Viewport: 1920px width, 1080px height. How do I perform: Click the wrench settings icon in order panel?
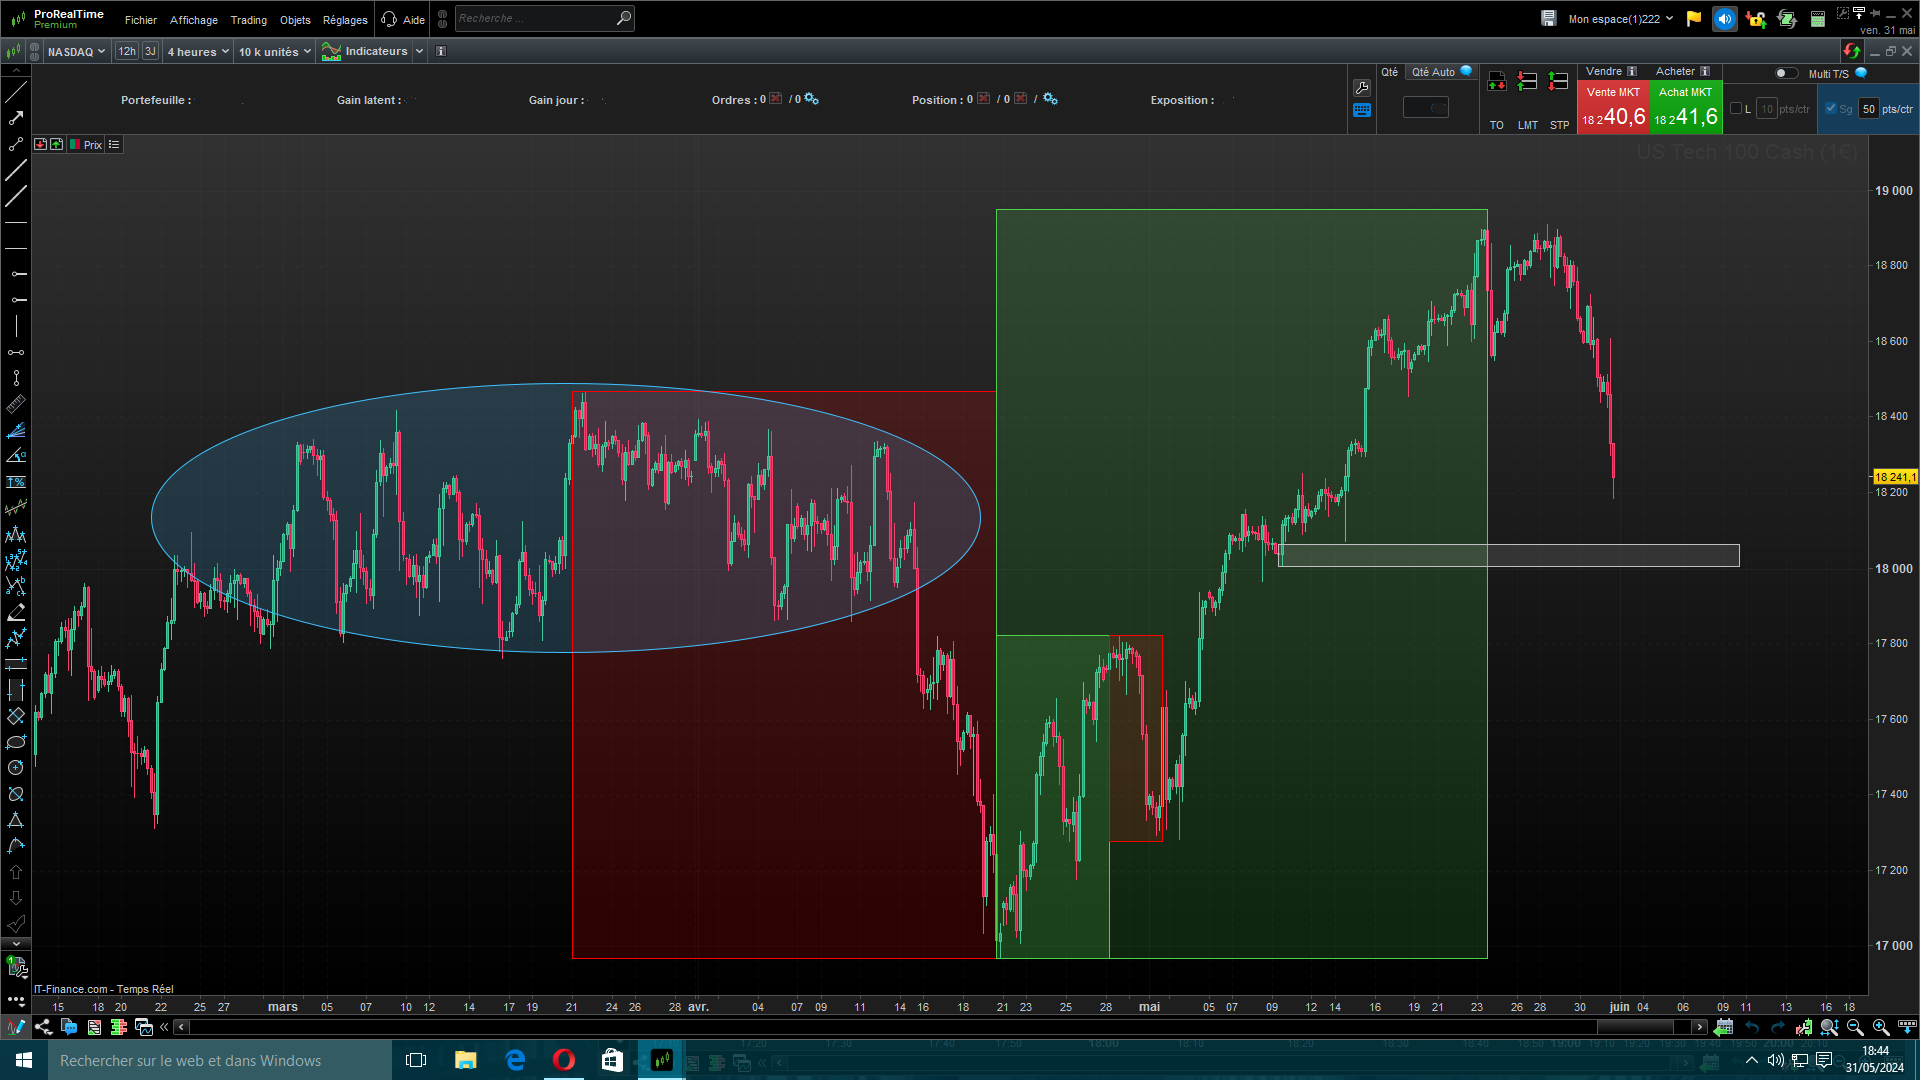pyautogui.click(x=1362, y=88)
